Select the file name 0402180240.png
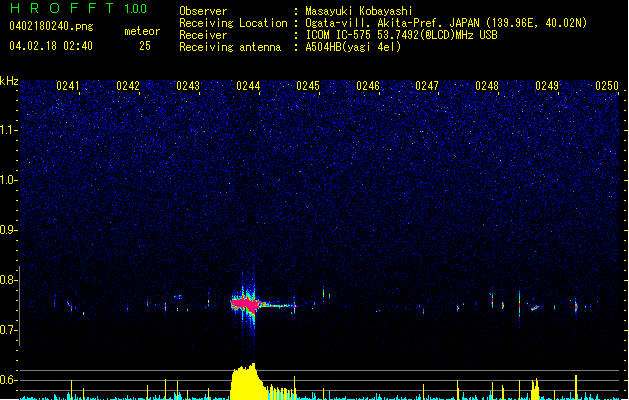This screenshot has width=629, height=400. (x=51, y=27)
